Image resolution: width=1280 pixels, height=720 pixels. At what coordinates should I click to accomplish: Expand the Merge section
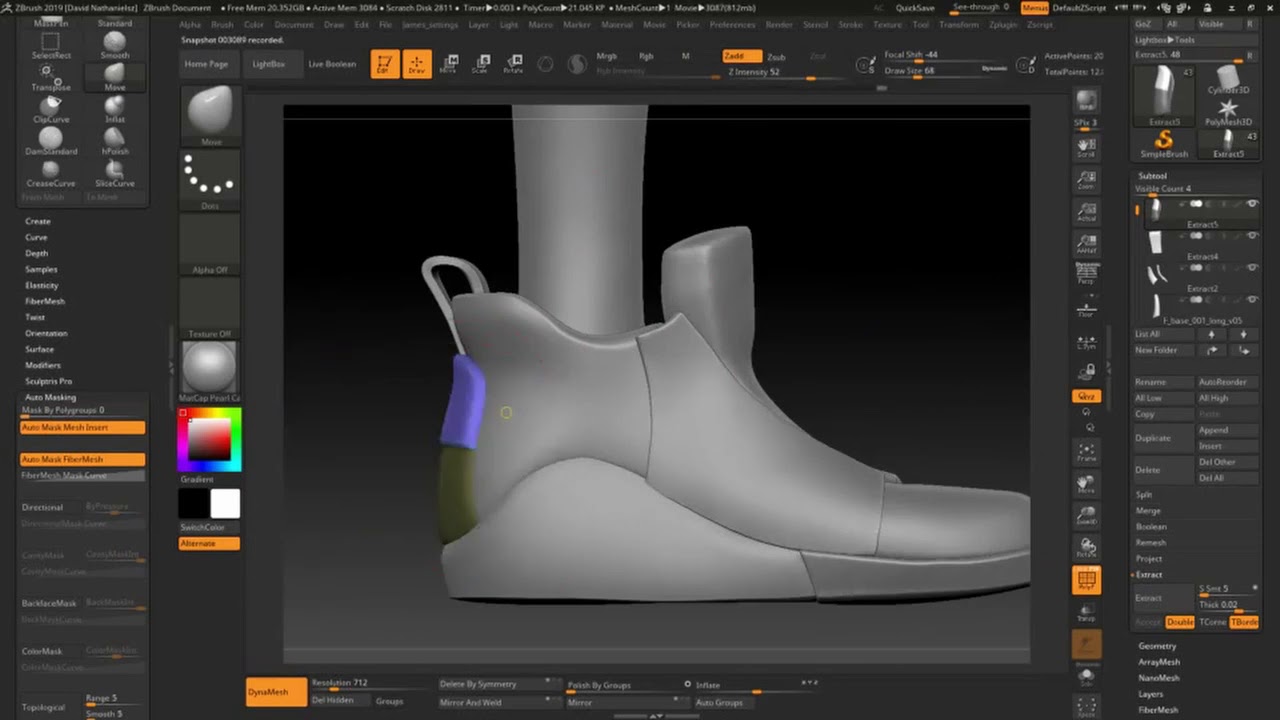point(1148,510)
